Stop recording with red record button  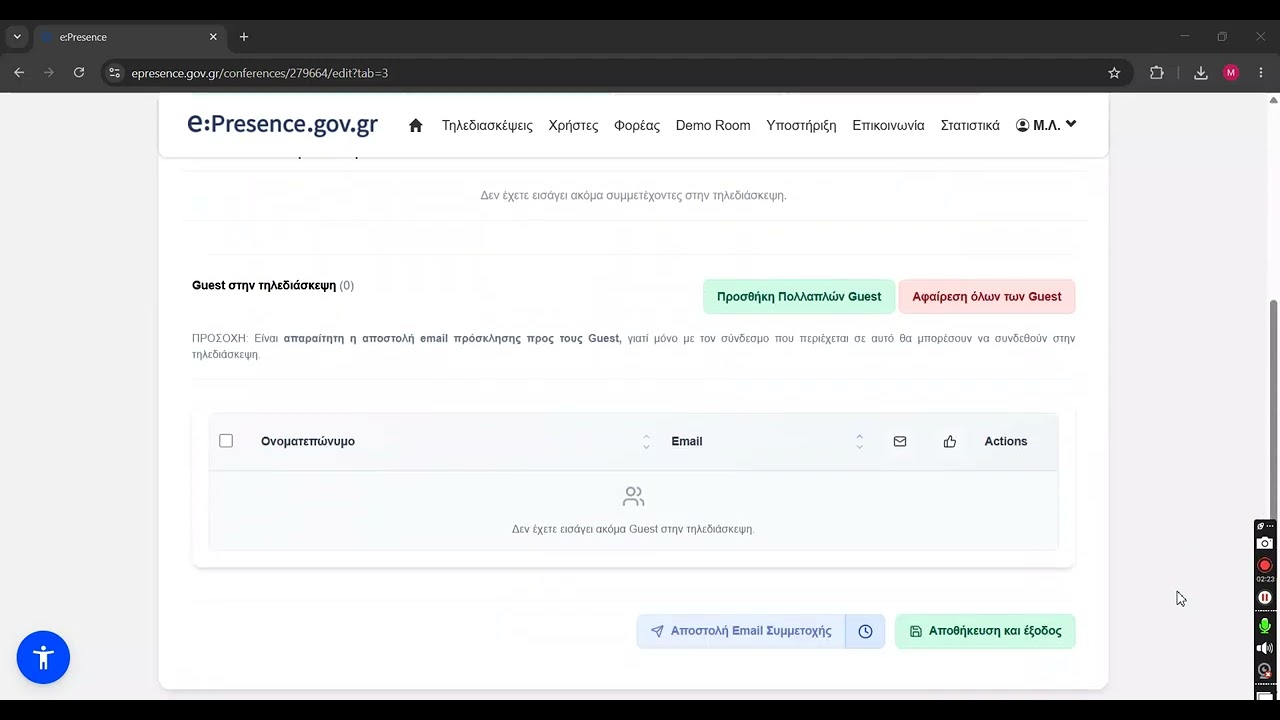(1265, 565)
